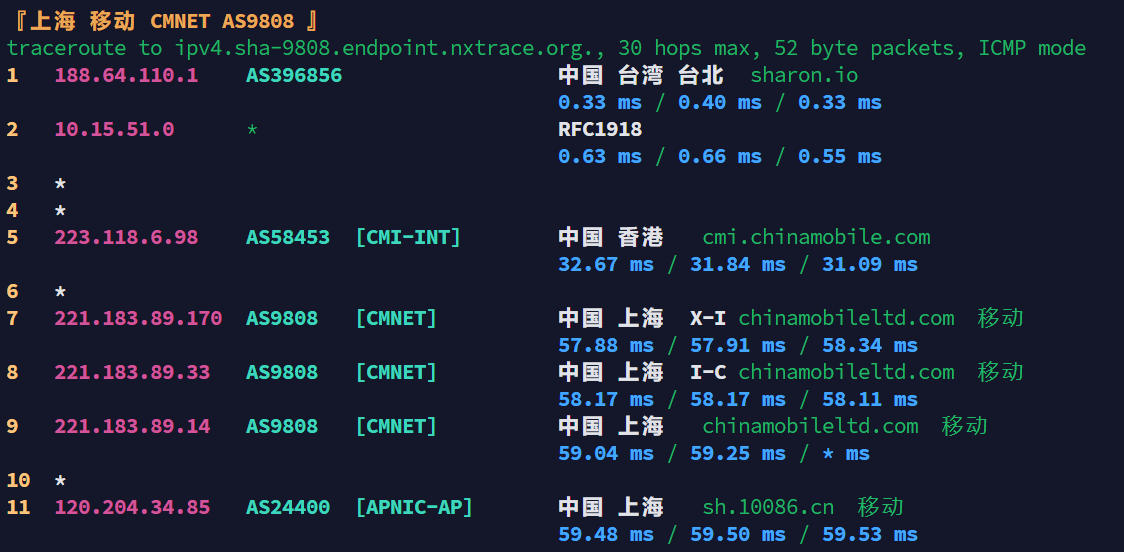Screen dimensions: 1124x552
Task: Open the sh.10086.cn domain
Action: pyautogui.click(x=768, y=507)
